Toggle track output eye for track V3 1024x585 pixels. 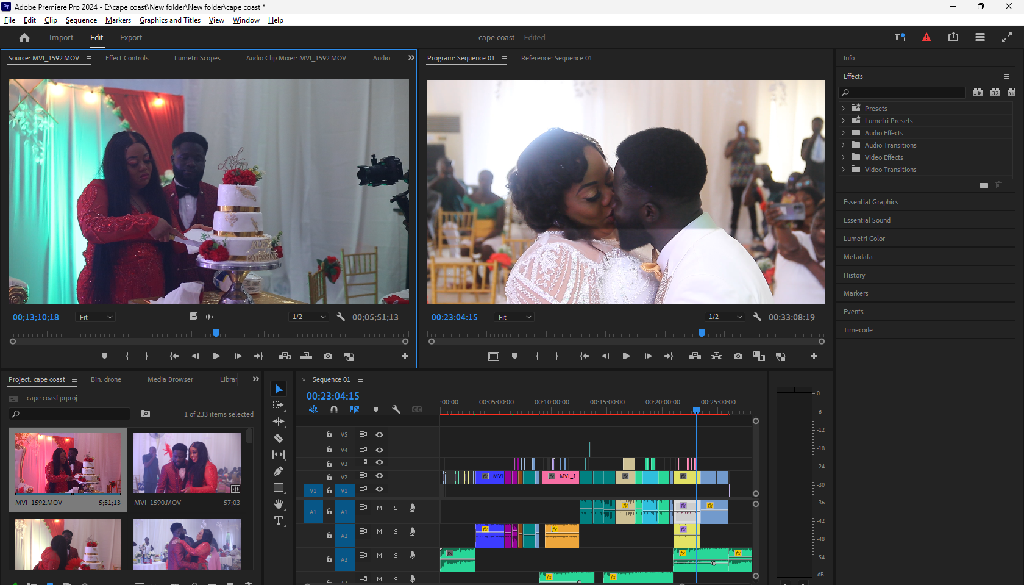point(379,461)
